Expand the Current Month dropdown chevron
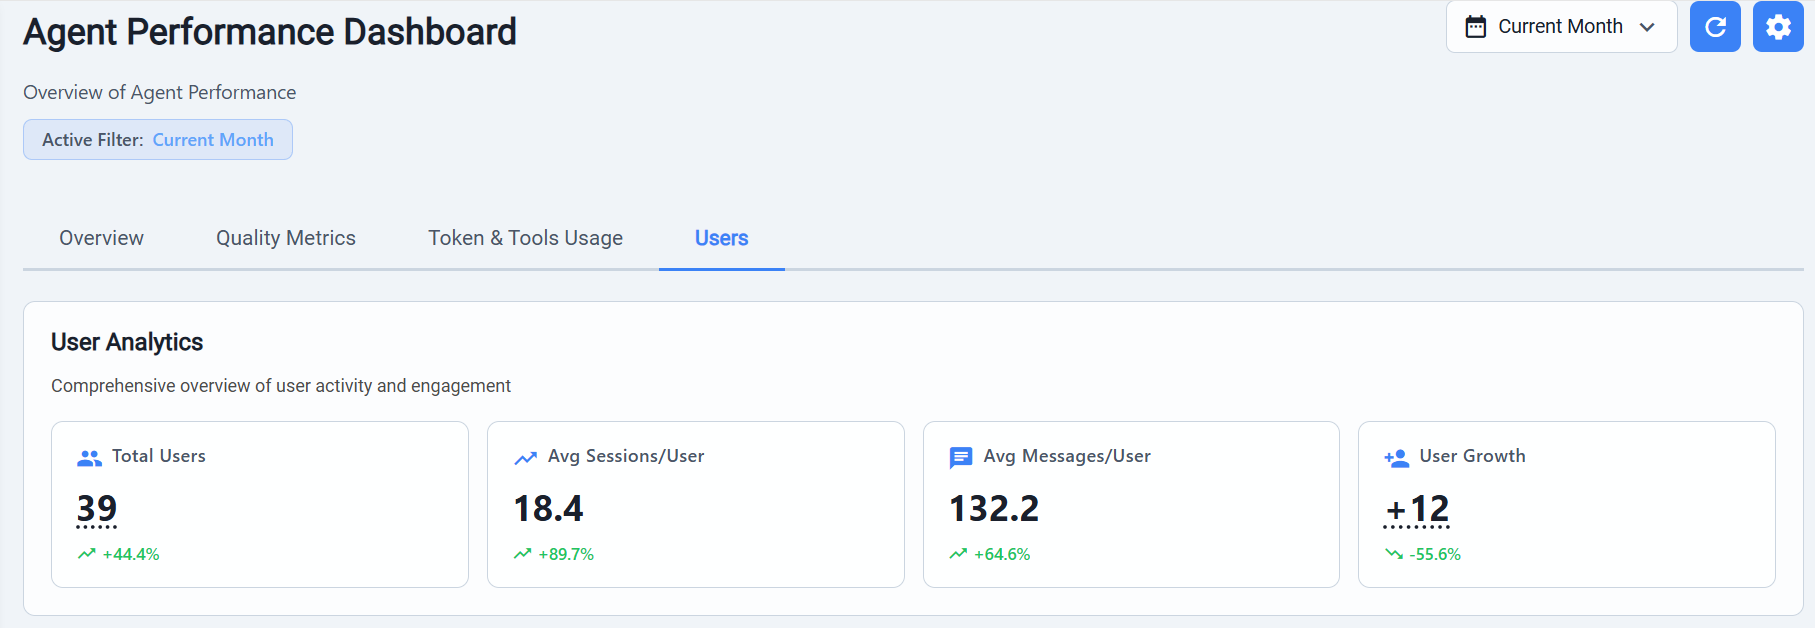 coord(1647,27)
